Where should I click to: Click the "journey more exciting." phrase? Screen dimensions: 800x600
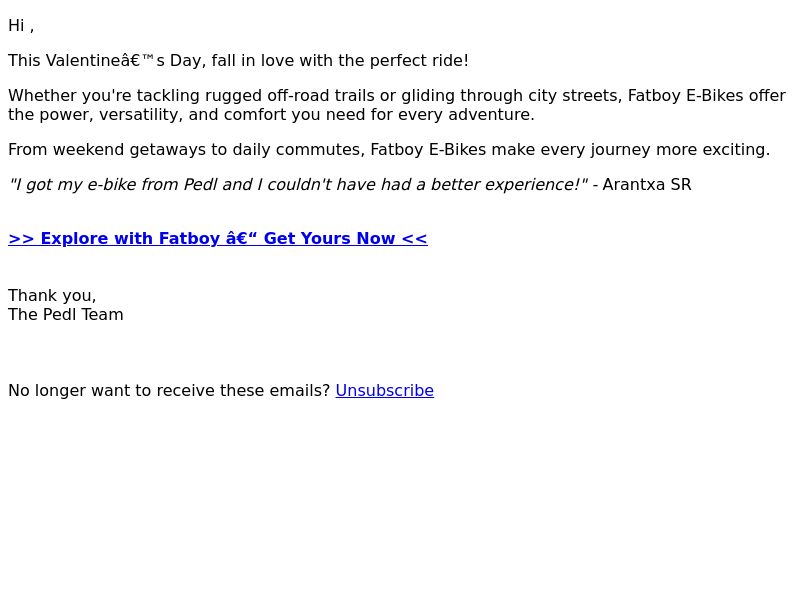coord(680,149)
